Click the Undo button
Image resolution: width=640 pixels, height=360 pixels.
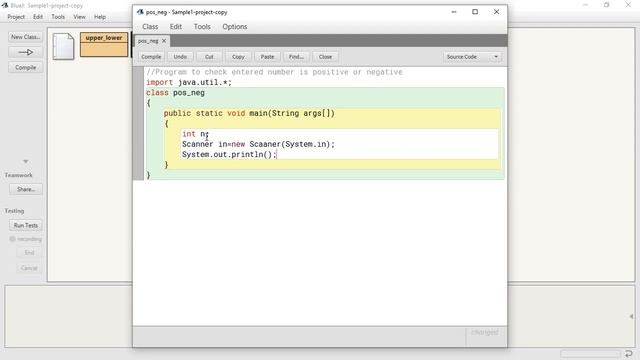tap(180, 57)
